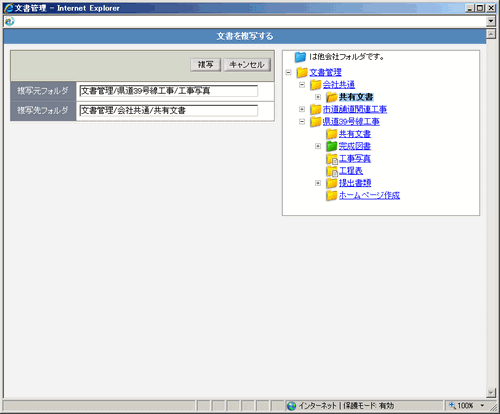Image resolution: width=500 pixels, height=414 pixels.
Task: Click the ホームページ作成 folder icon
Action: pos(331,195)
